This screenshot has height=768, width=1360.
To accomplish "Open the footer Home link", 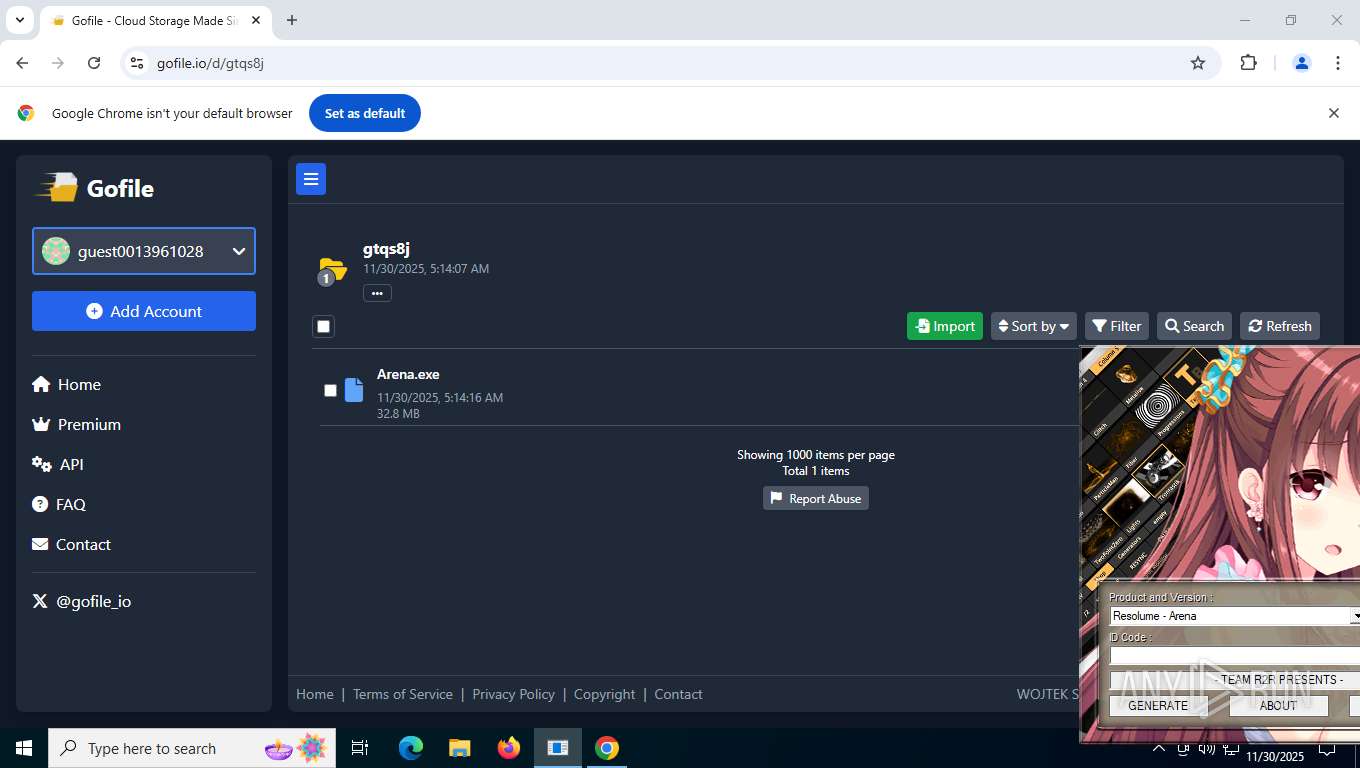I will pyautogui.click(x=315, y=694).
